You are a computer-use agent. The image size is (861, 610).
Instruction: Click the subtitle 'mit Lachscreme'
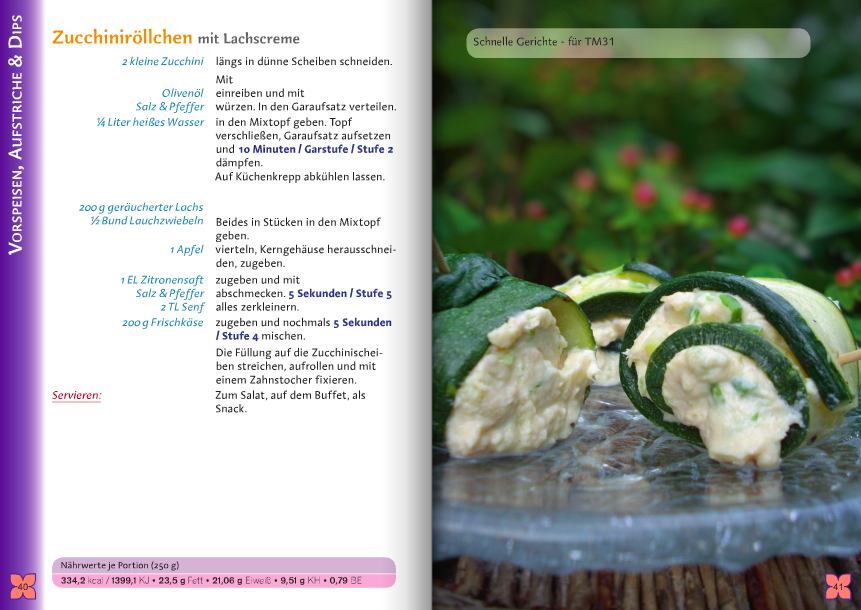pyautogui.click(x=249, y=39)
